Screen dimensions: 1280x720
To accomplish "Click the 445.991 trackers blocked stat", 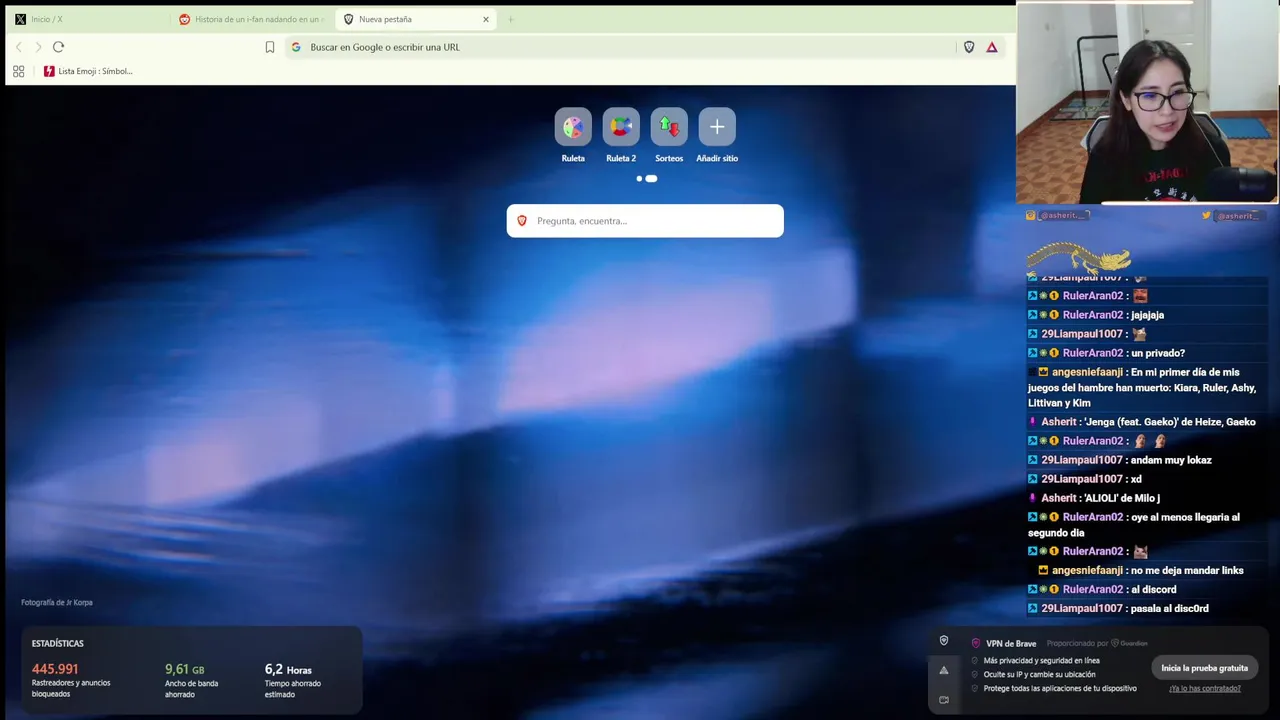I will 71,679.
